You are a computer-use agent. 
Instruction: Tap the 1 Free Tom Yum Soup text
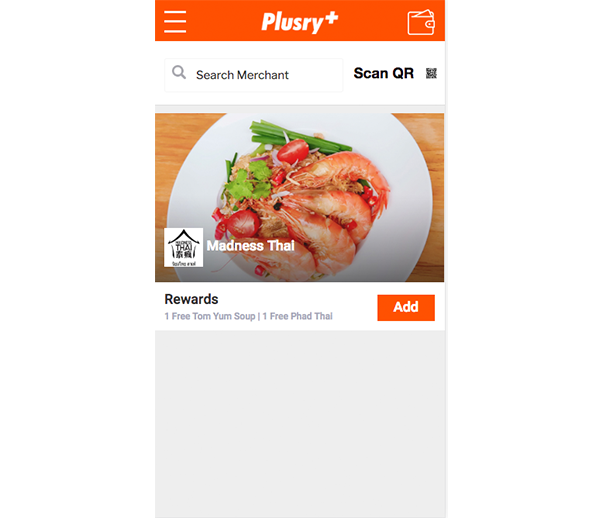click(x=210, y=316)
